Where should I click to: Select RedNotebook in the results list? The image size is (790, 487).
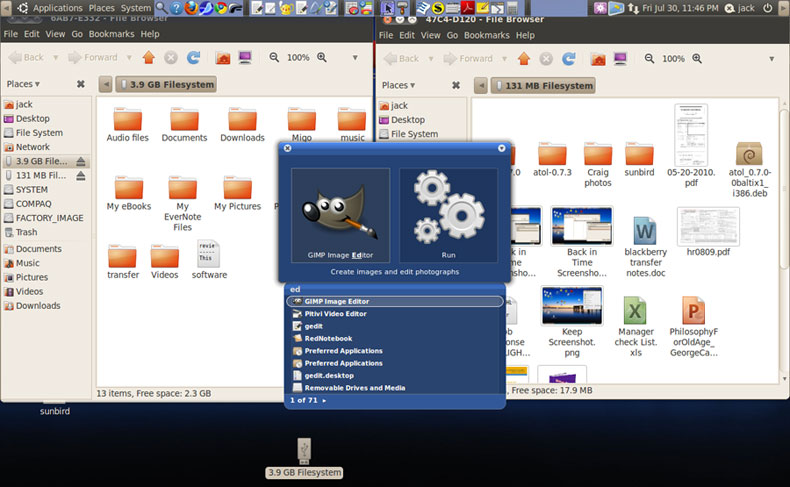coord(395,338)
